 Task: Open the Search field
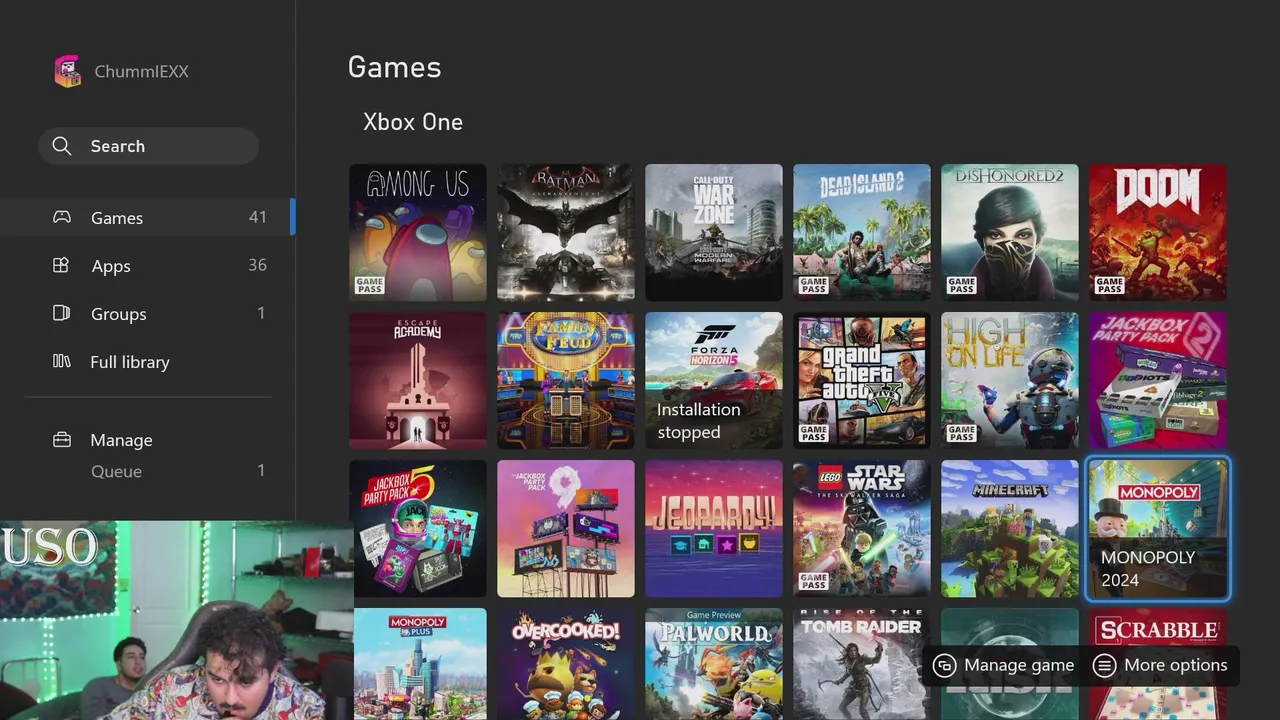point(148,146)
